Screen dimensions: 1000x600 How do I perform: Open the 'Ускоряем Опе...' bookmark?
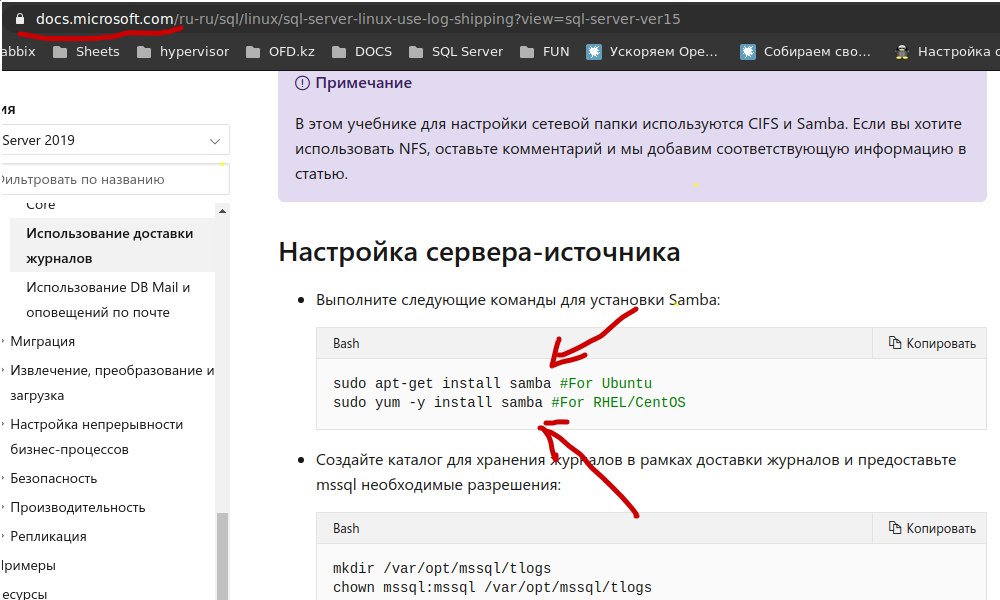(652, 52)
